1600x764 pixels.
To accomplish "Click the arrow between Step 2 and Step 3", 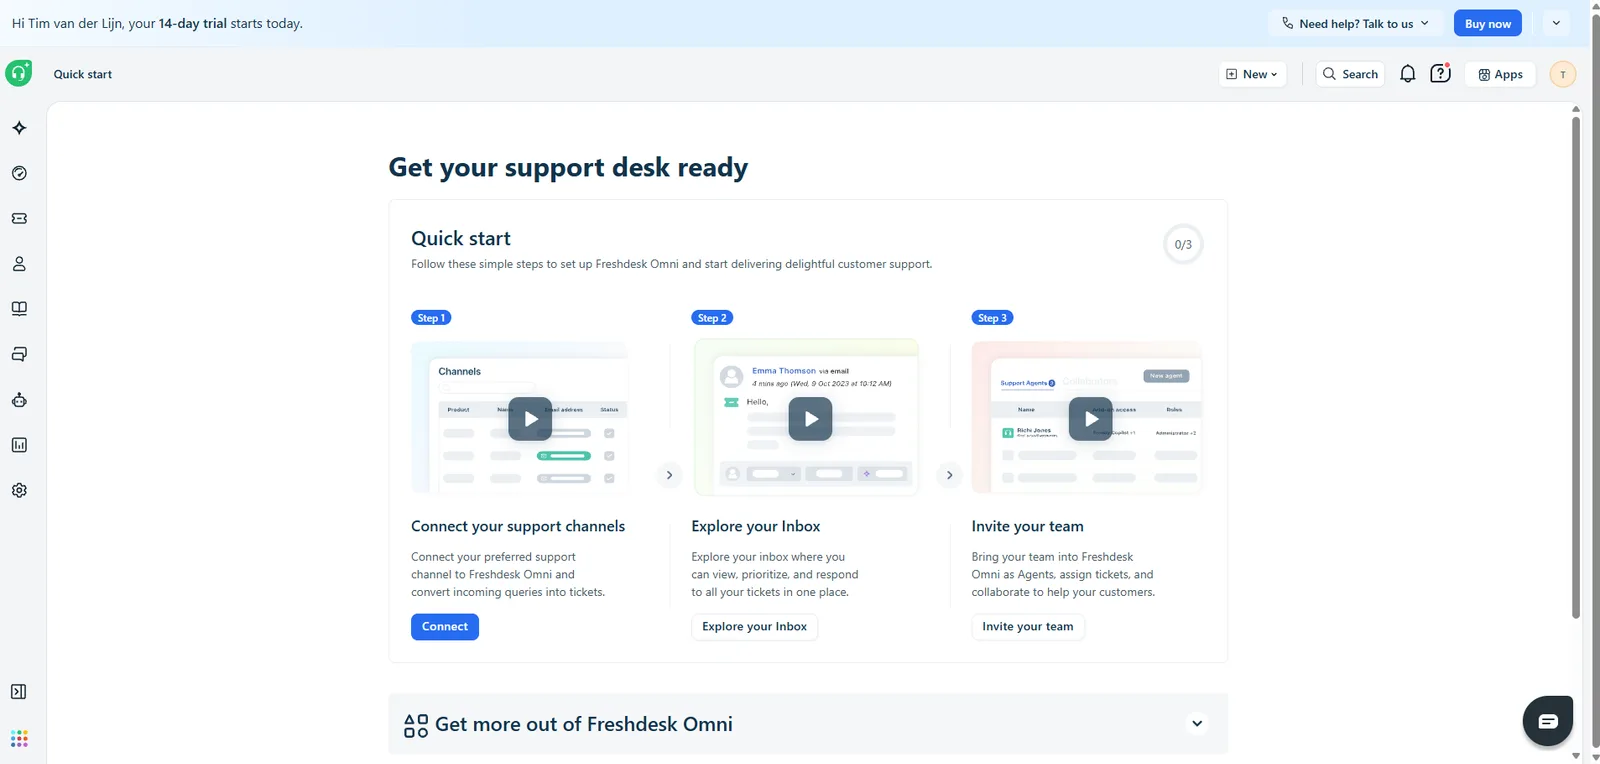I will tap(949, 475).
